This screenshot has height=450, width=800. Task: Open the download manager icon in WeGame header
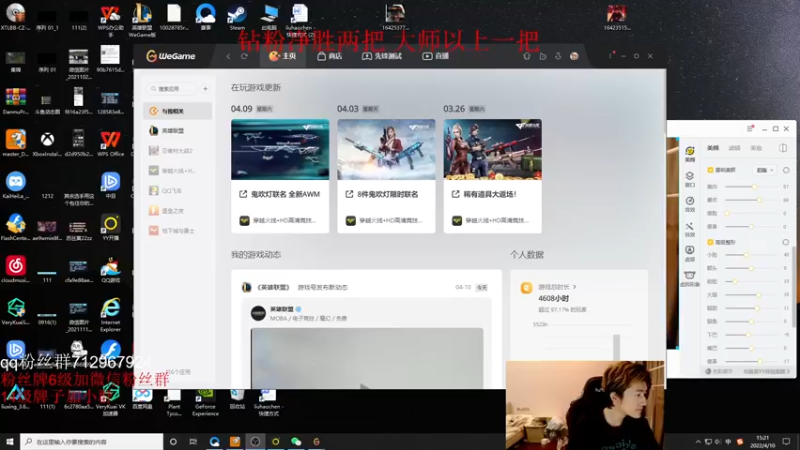coord(558,56)
